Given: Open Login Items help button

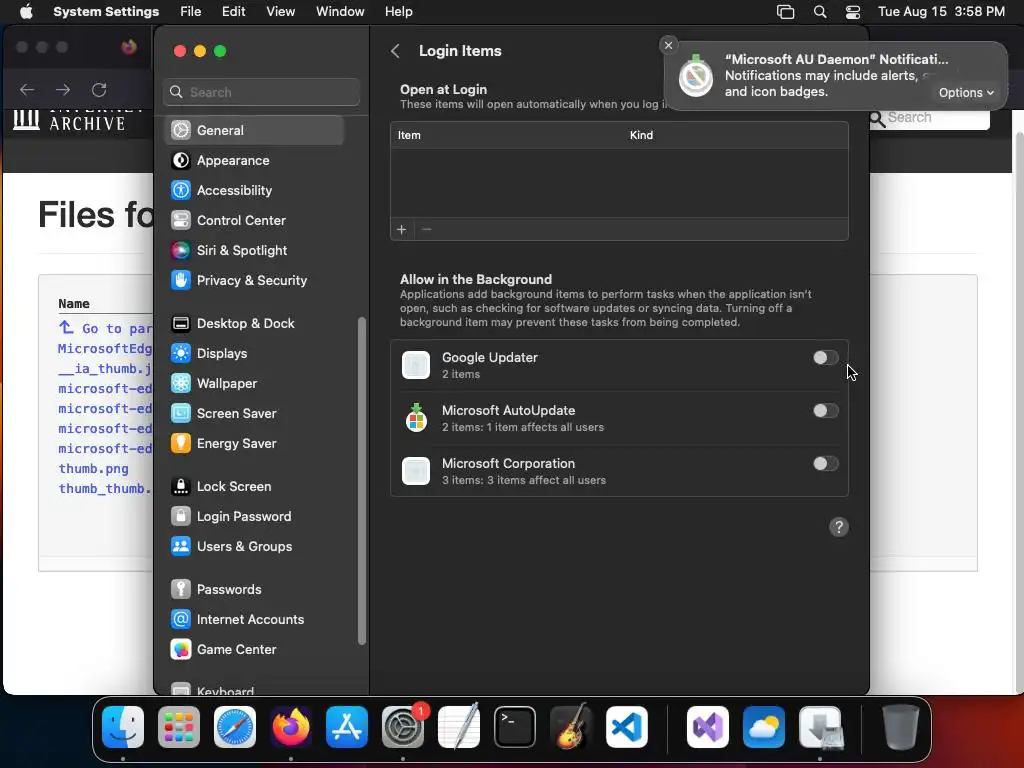Looking at the screenshot, I should click(x=839, y=527).
